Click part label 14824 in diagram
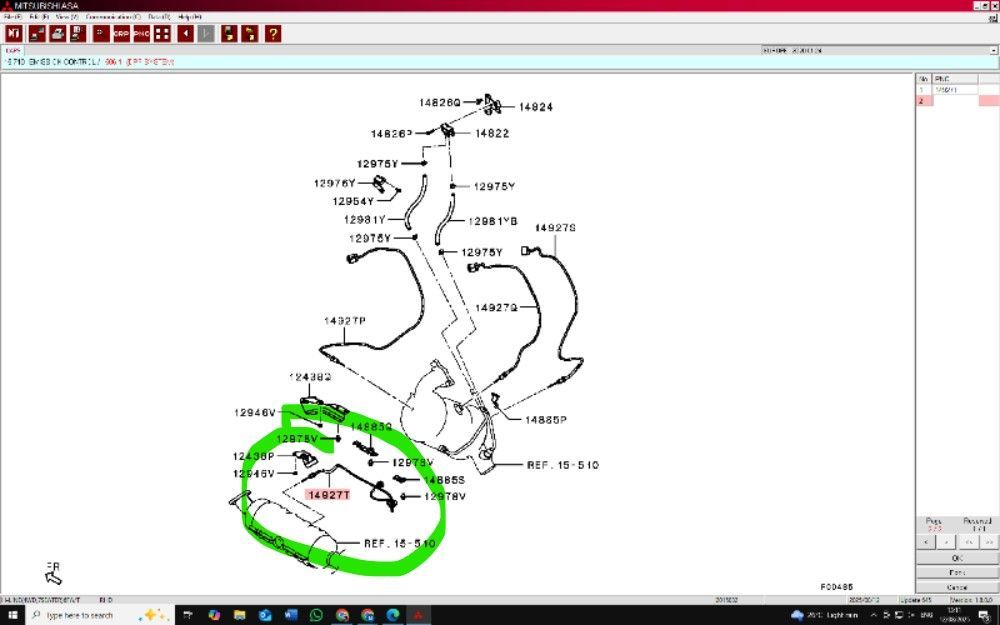1000x625 pixels. (x=536, y=107)
